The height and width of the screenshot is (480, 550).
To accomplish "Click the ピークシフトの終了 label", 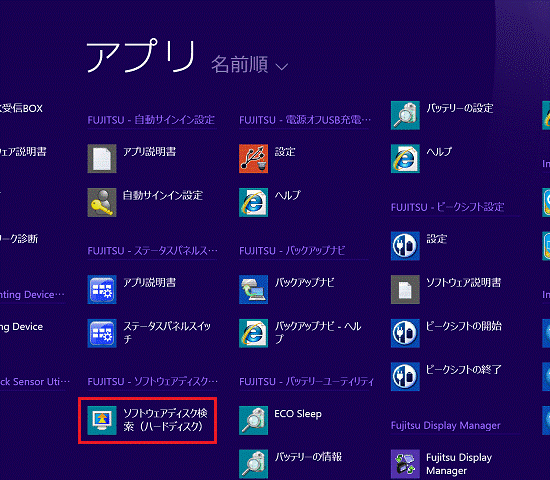I will (x=464, y=369).
